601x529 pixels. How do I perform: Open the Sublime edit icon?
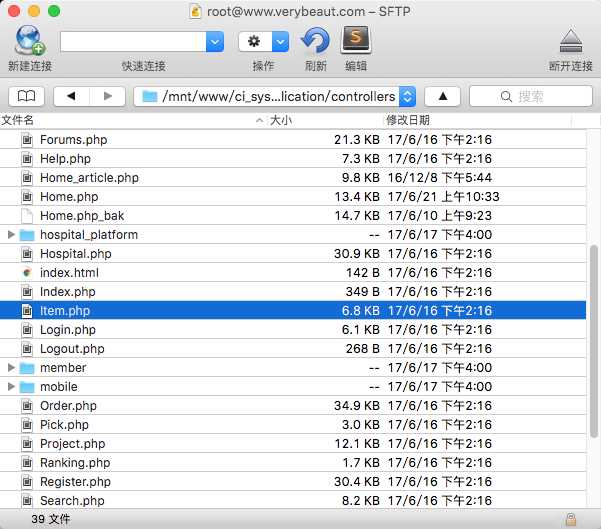tap(356, 39)
